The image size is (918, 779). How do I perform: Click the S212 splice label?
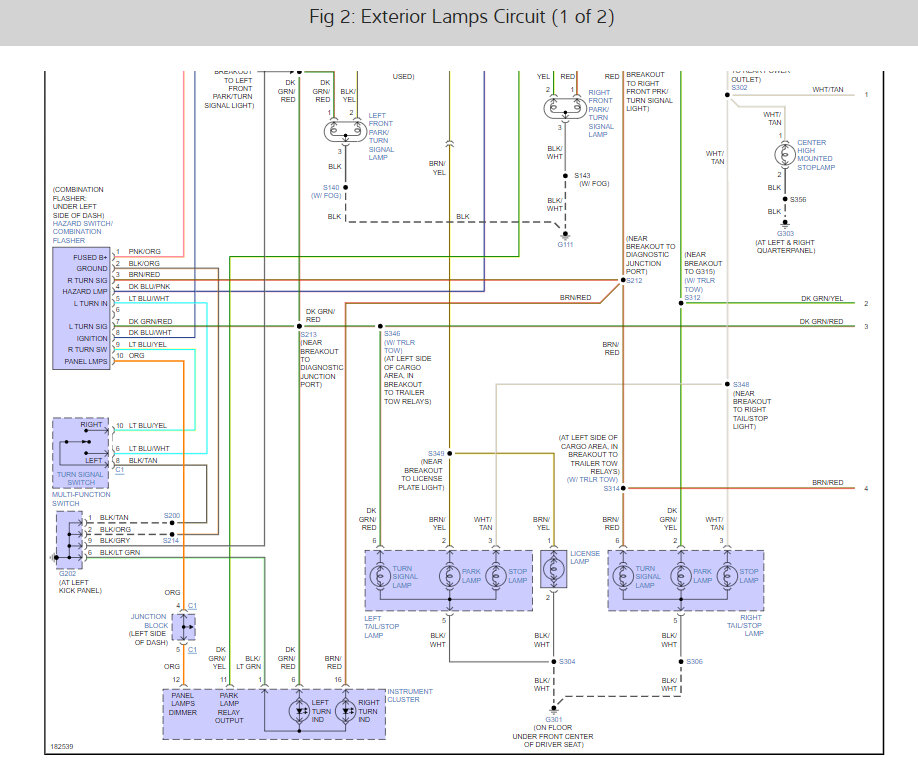[634, 280]
